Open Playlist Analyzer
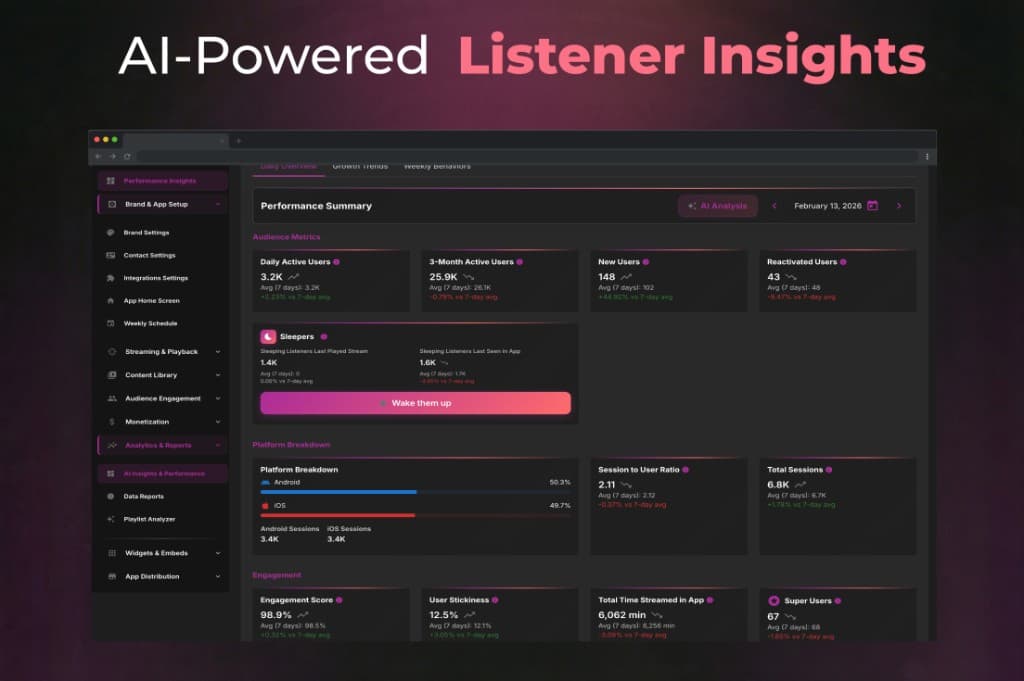 pos(150,520)
